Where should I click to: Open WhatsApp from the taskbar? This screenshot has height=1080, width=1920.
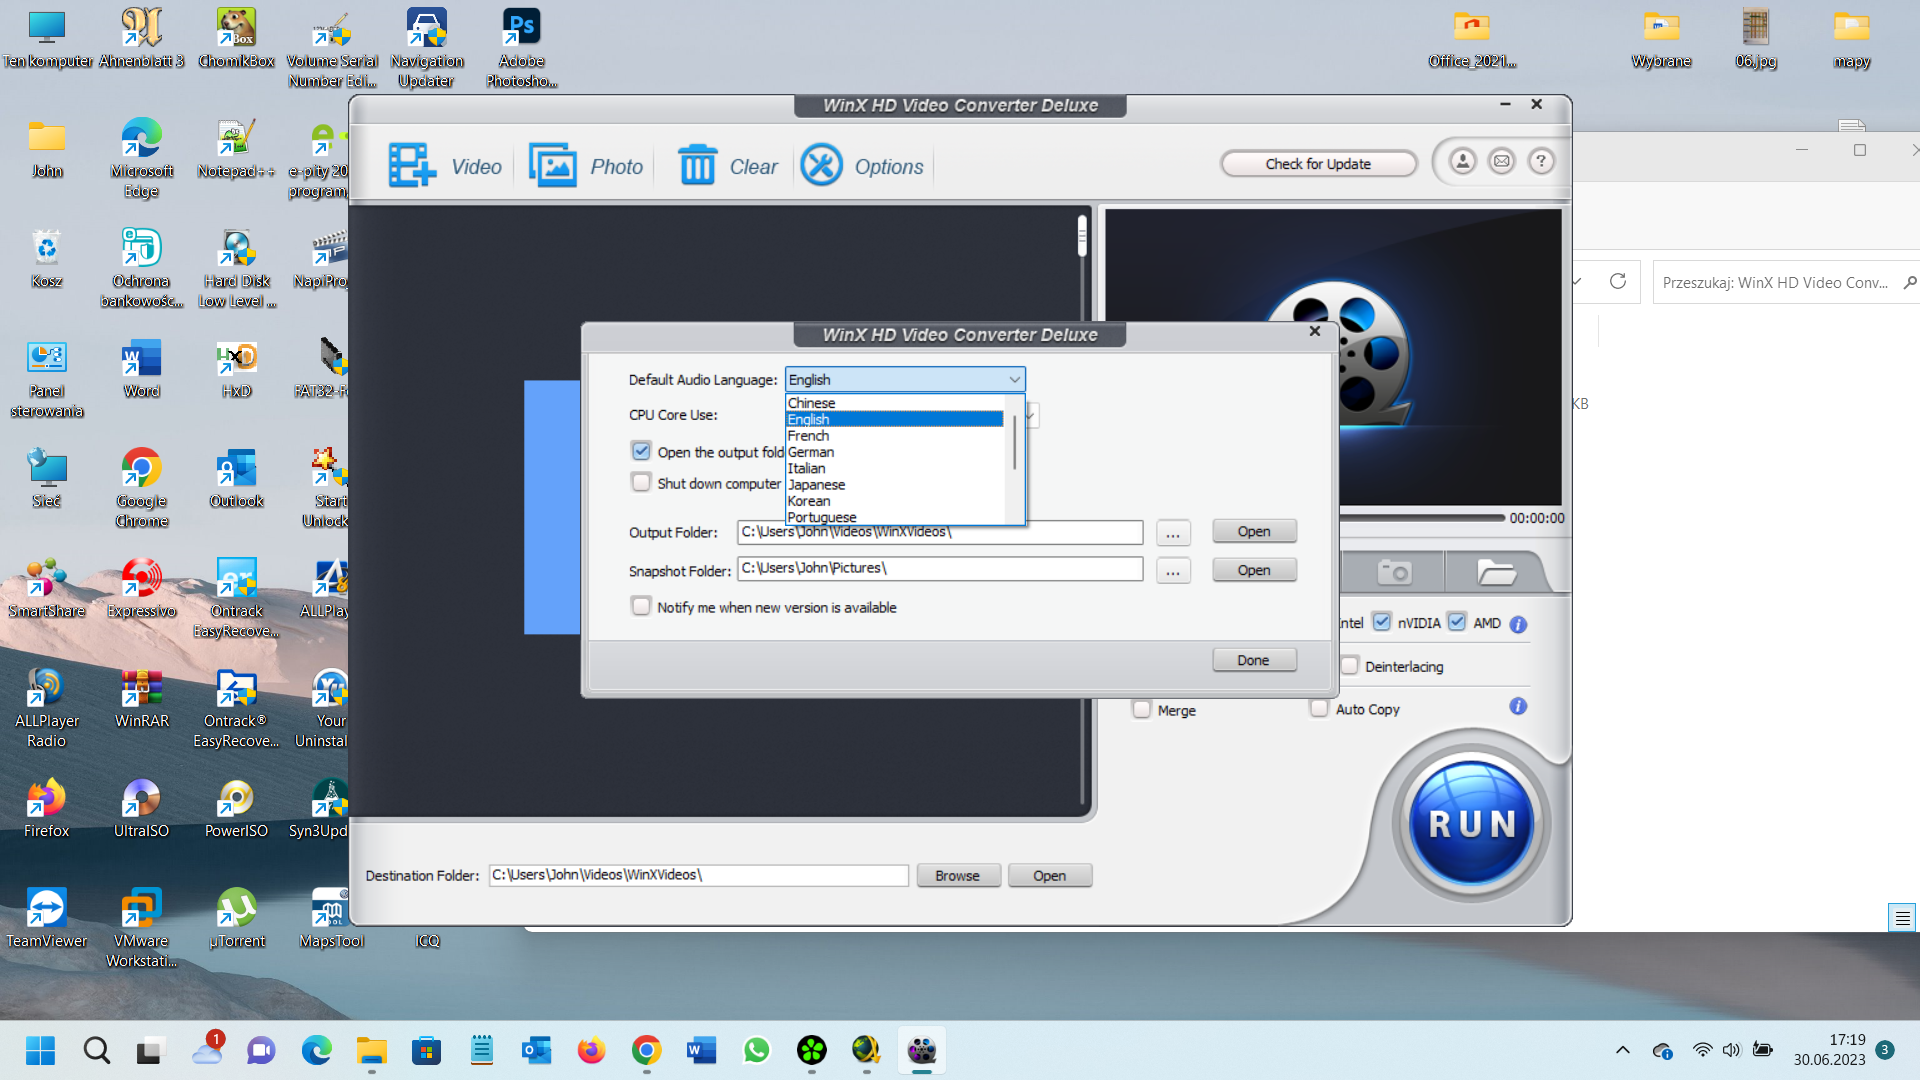tap(756, 1050)
